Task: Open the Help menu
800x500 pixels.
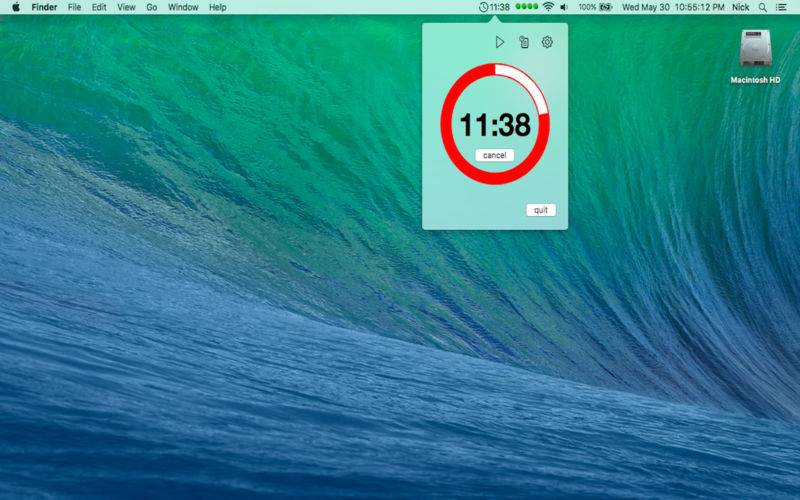Action: pyautogui.click(x=217, y=7)
